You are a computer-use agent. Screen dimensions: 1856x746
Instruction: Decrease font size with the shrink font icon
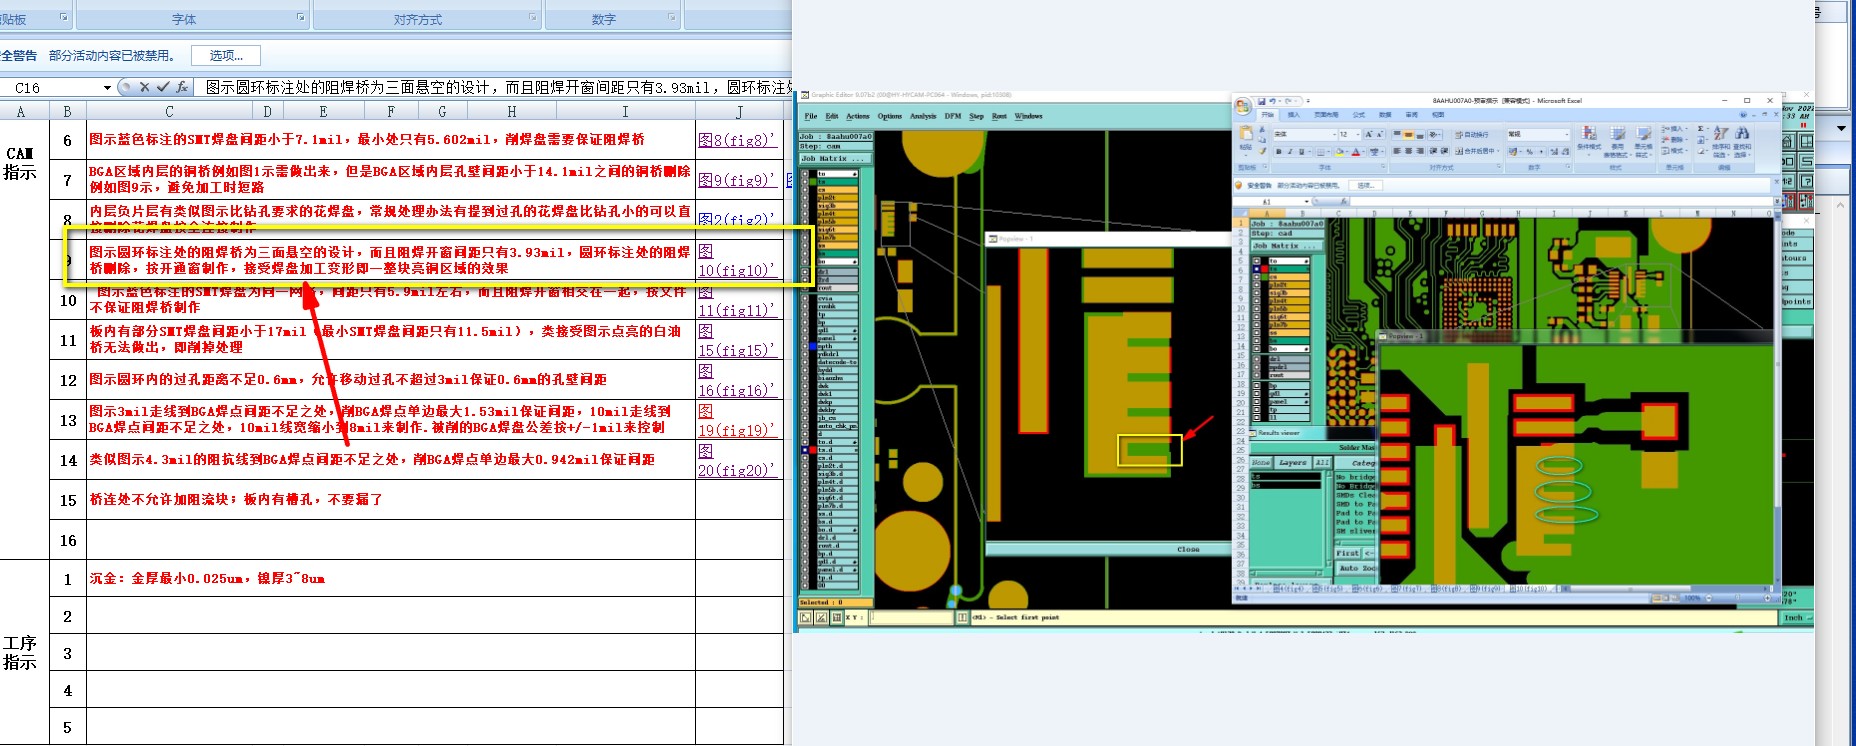(1380, 134)
